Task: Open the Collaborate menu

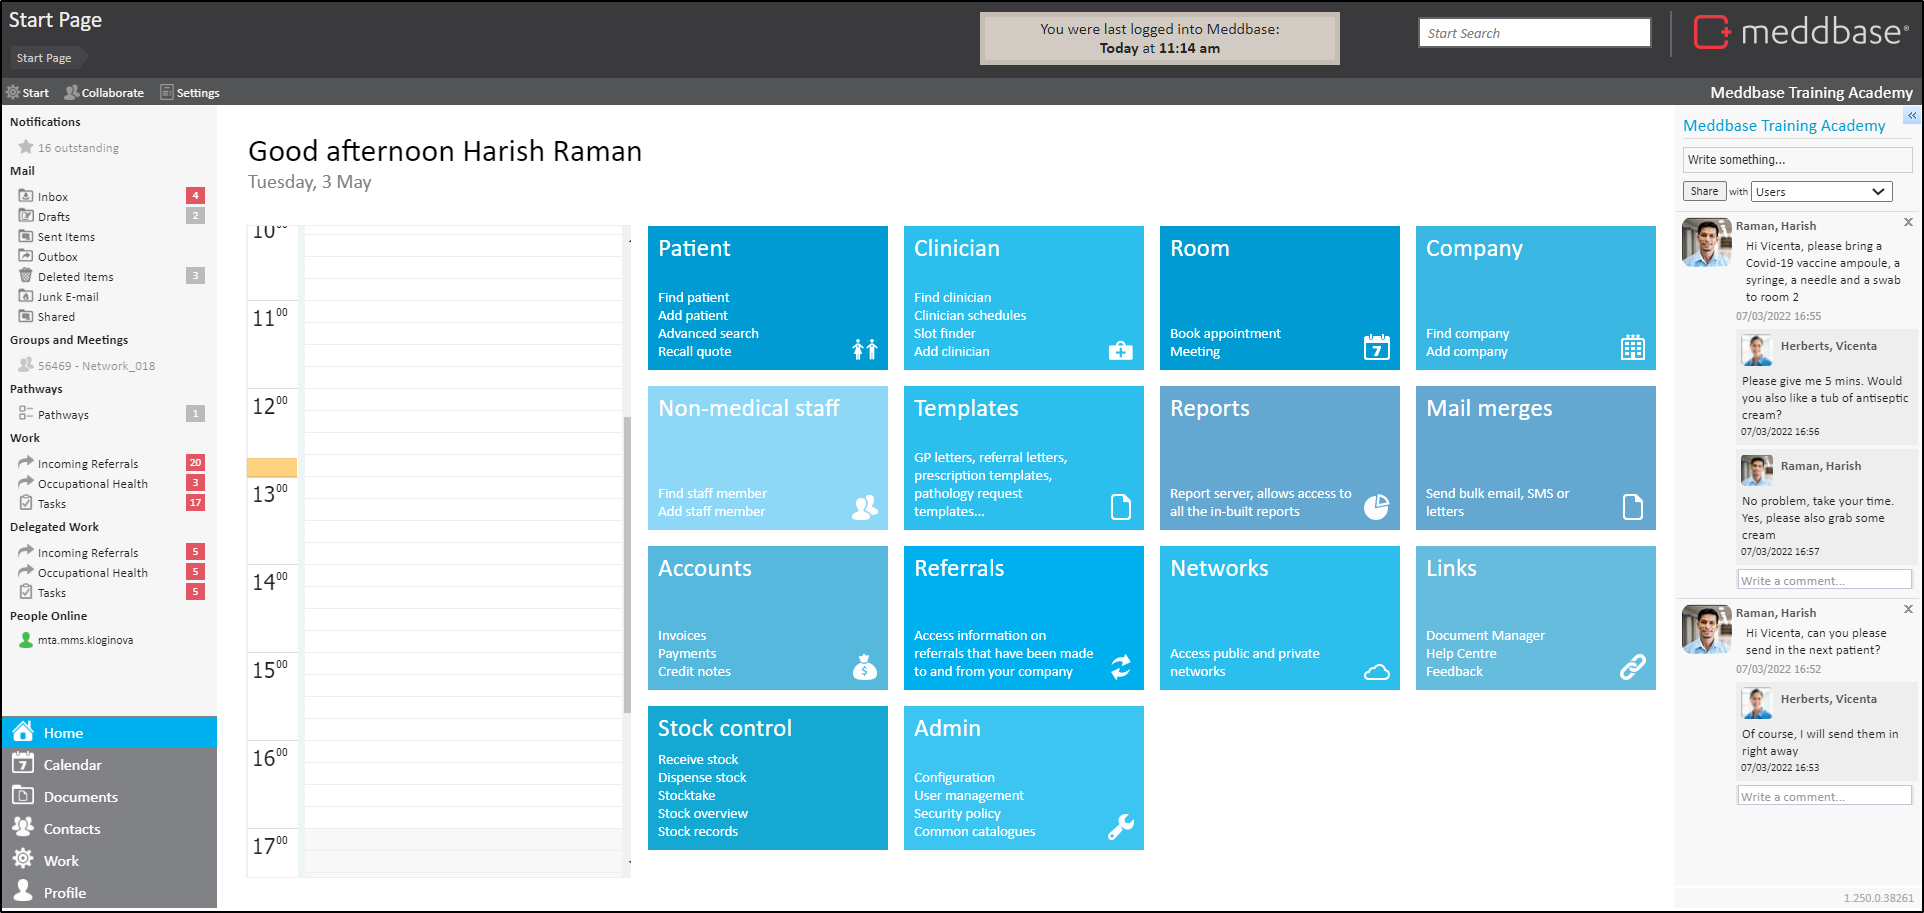Action: [x=105, y=93]
